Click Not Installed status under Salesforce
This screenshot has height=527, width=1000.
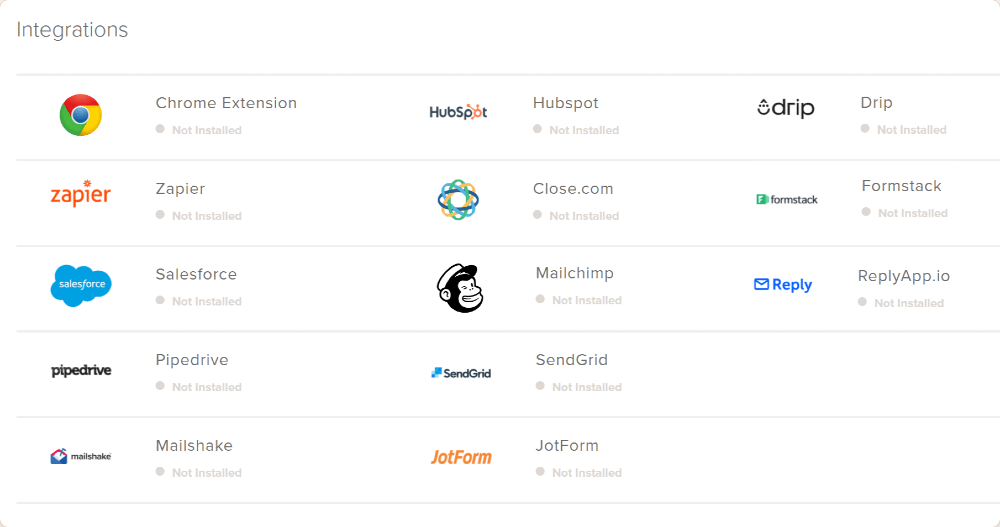coord(199,301)
